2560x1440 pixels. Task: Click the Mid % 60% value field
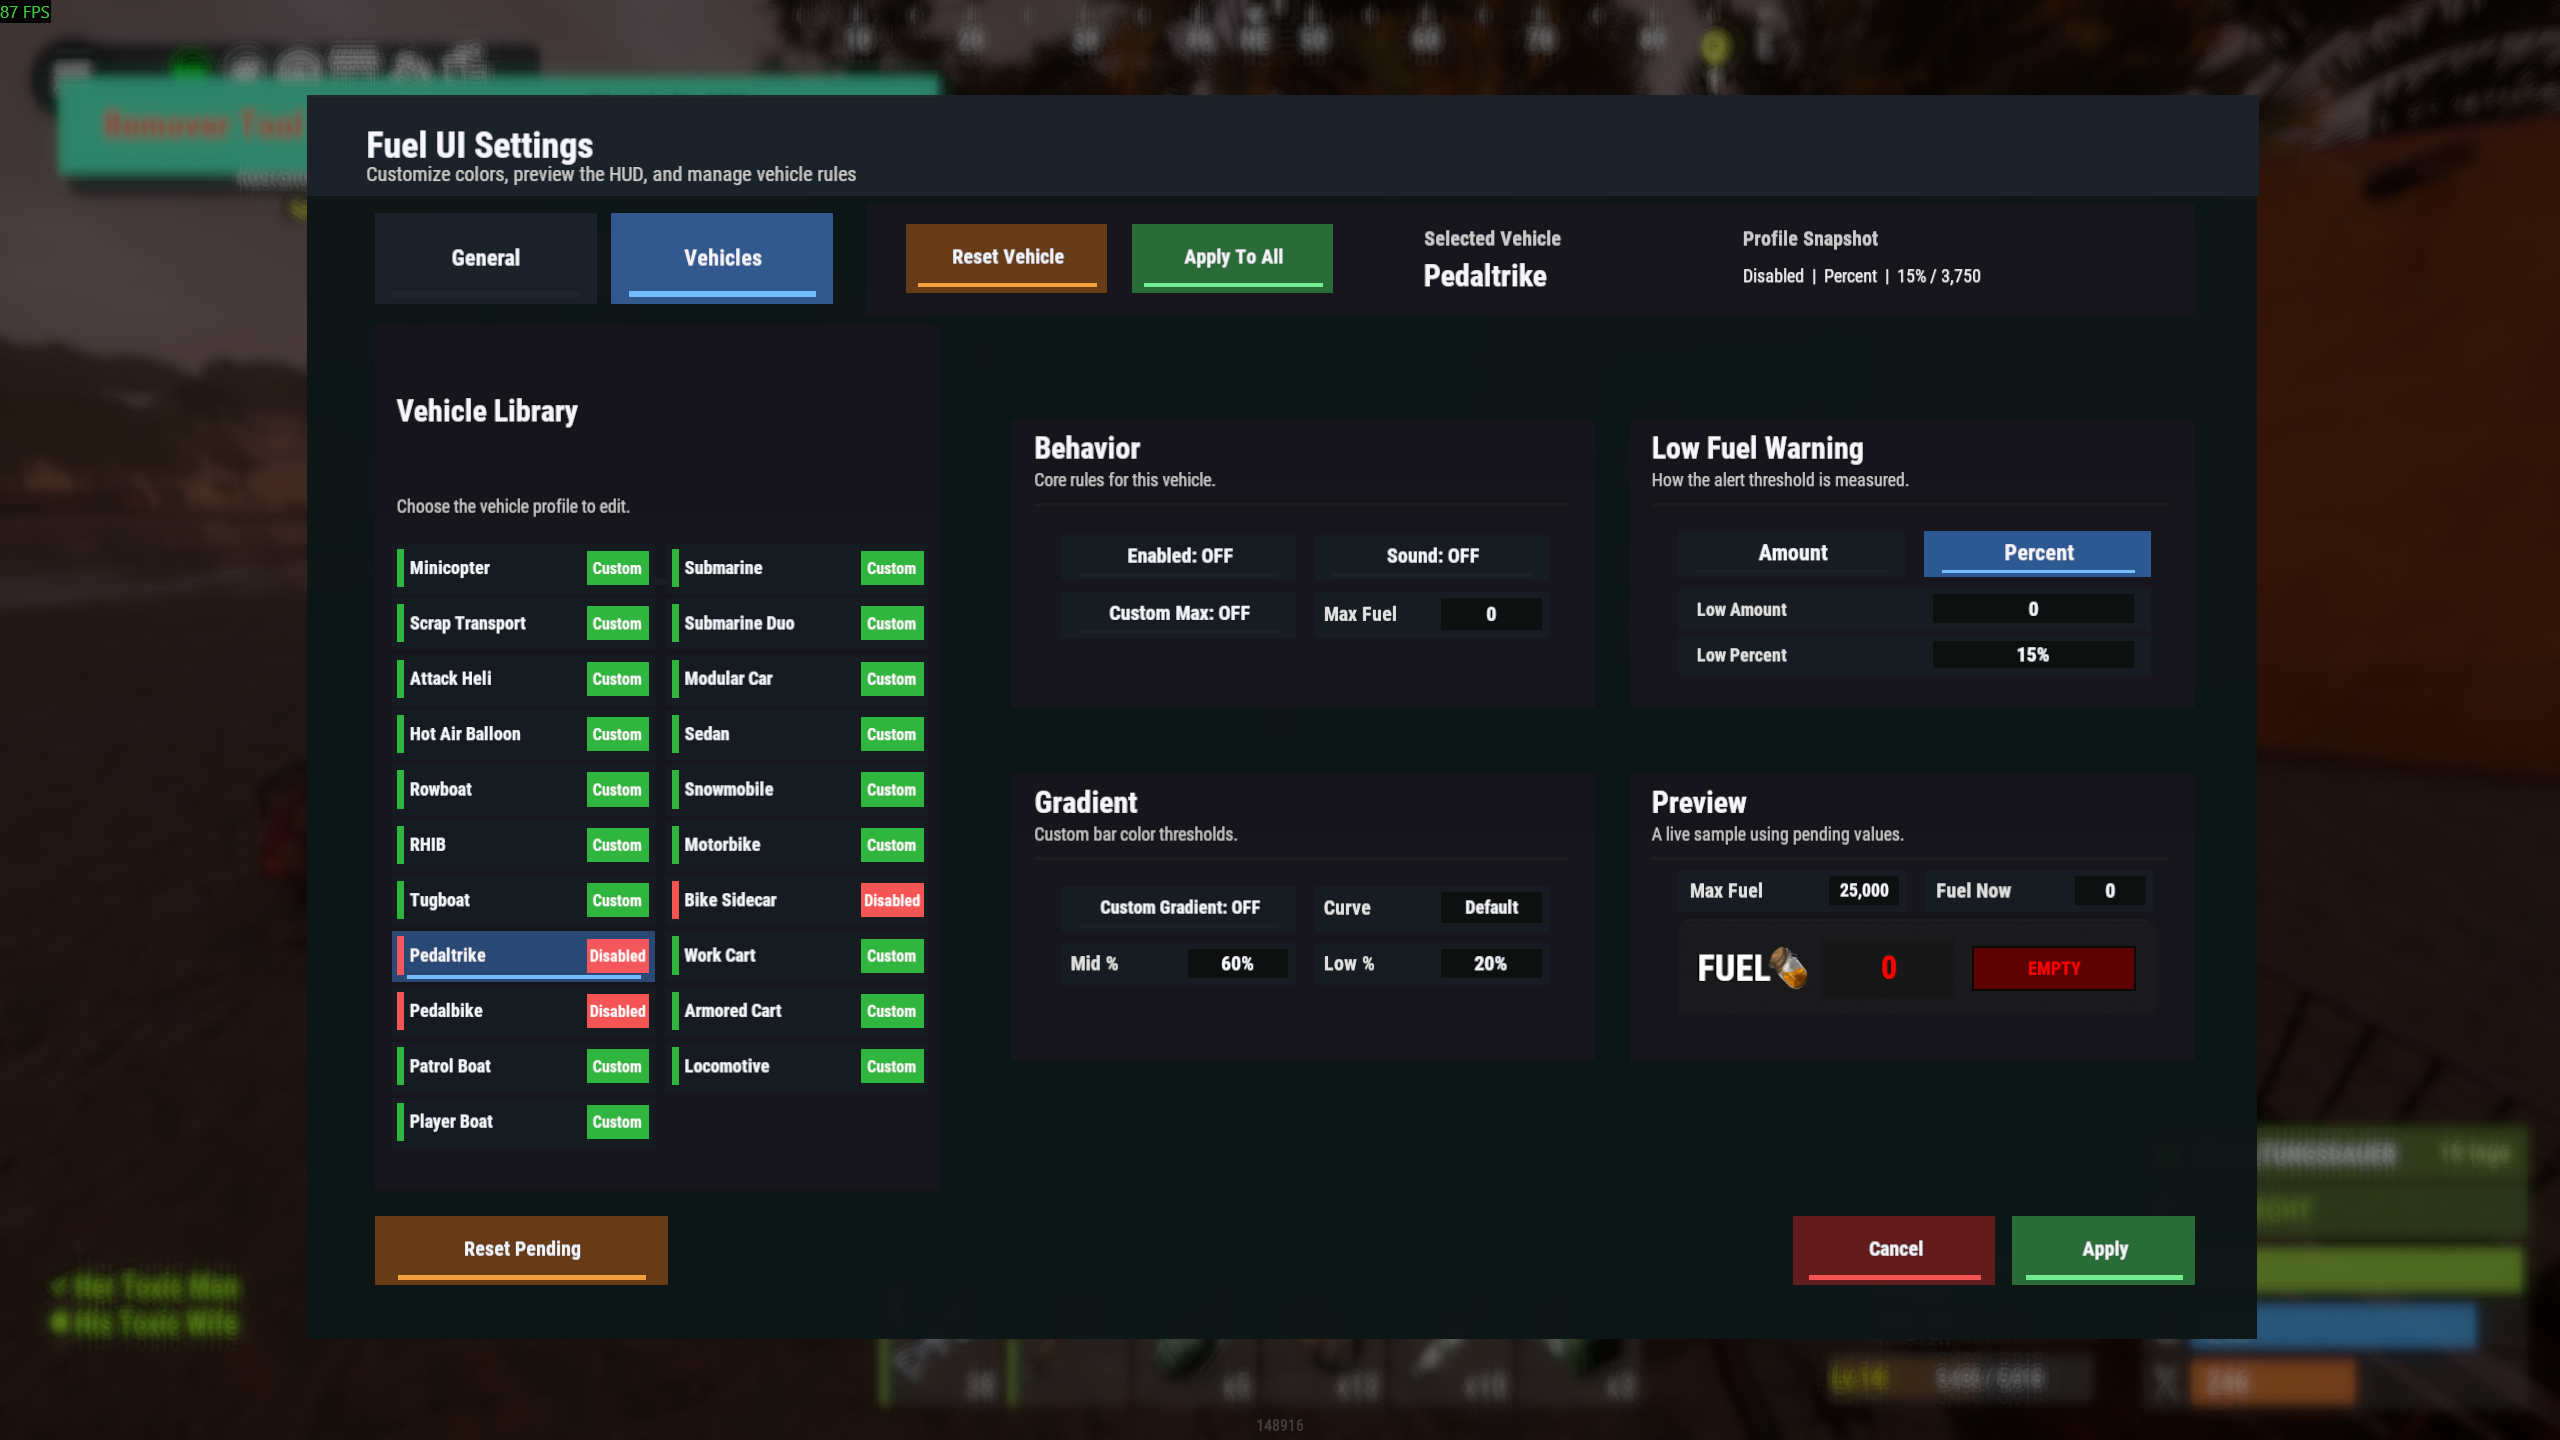[1236, 963]
